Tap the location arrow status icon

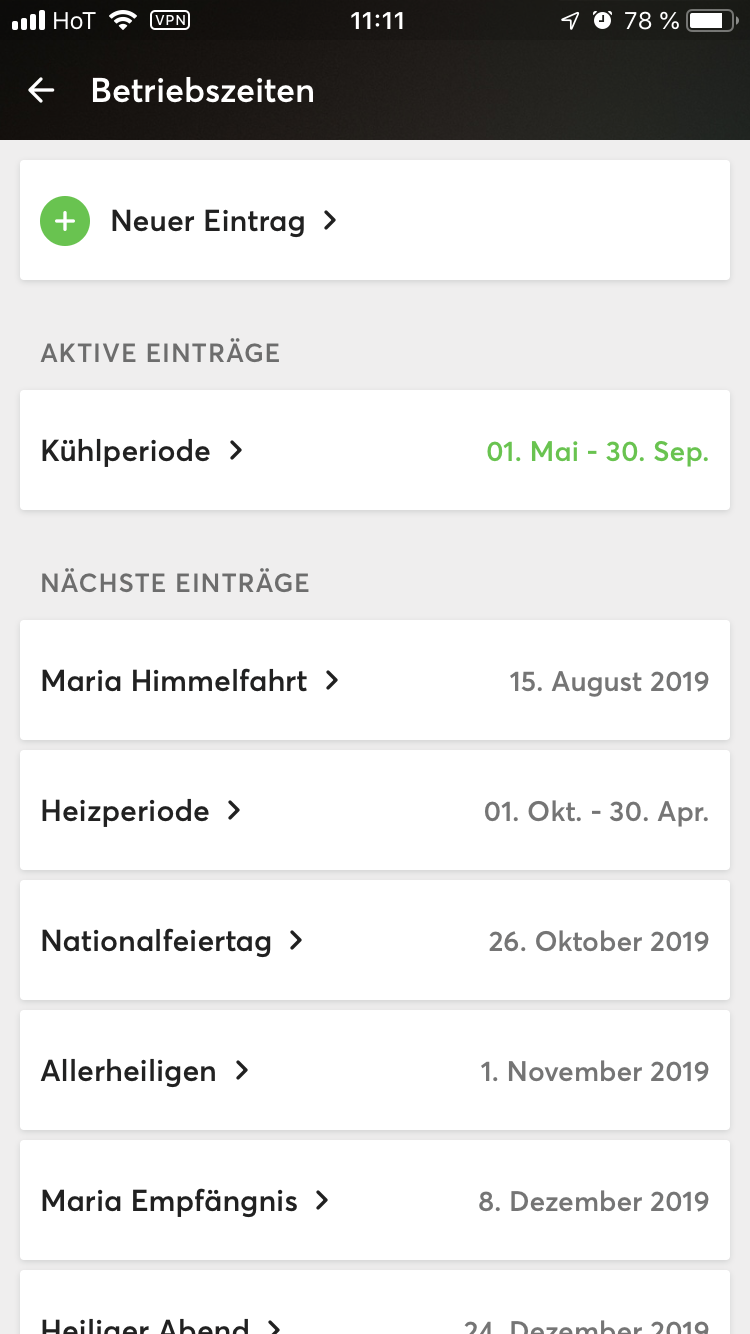(570, 20)
